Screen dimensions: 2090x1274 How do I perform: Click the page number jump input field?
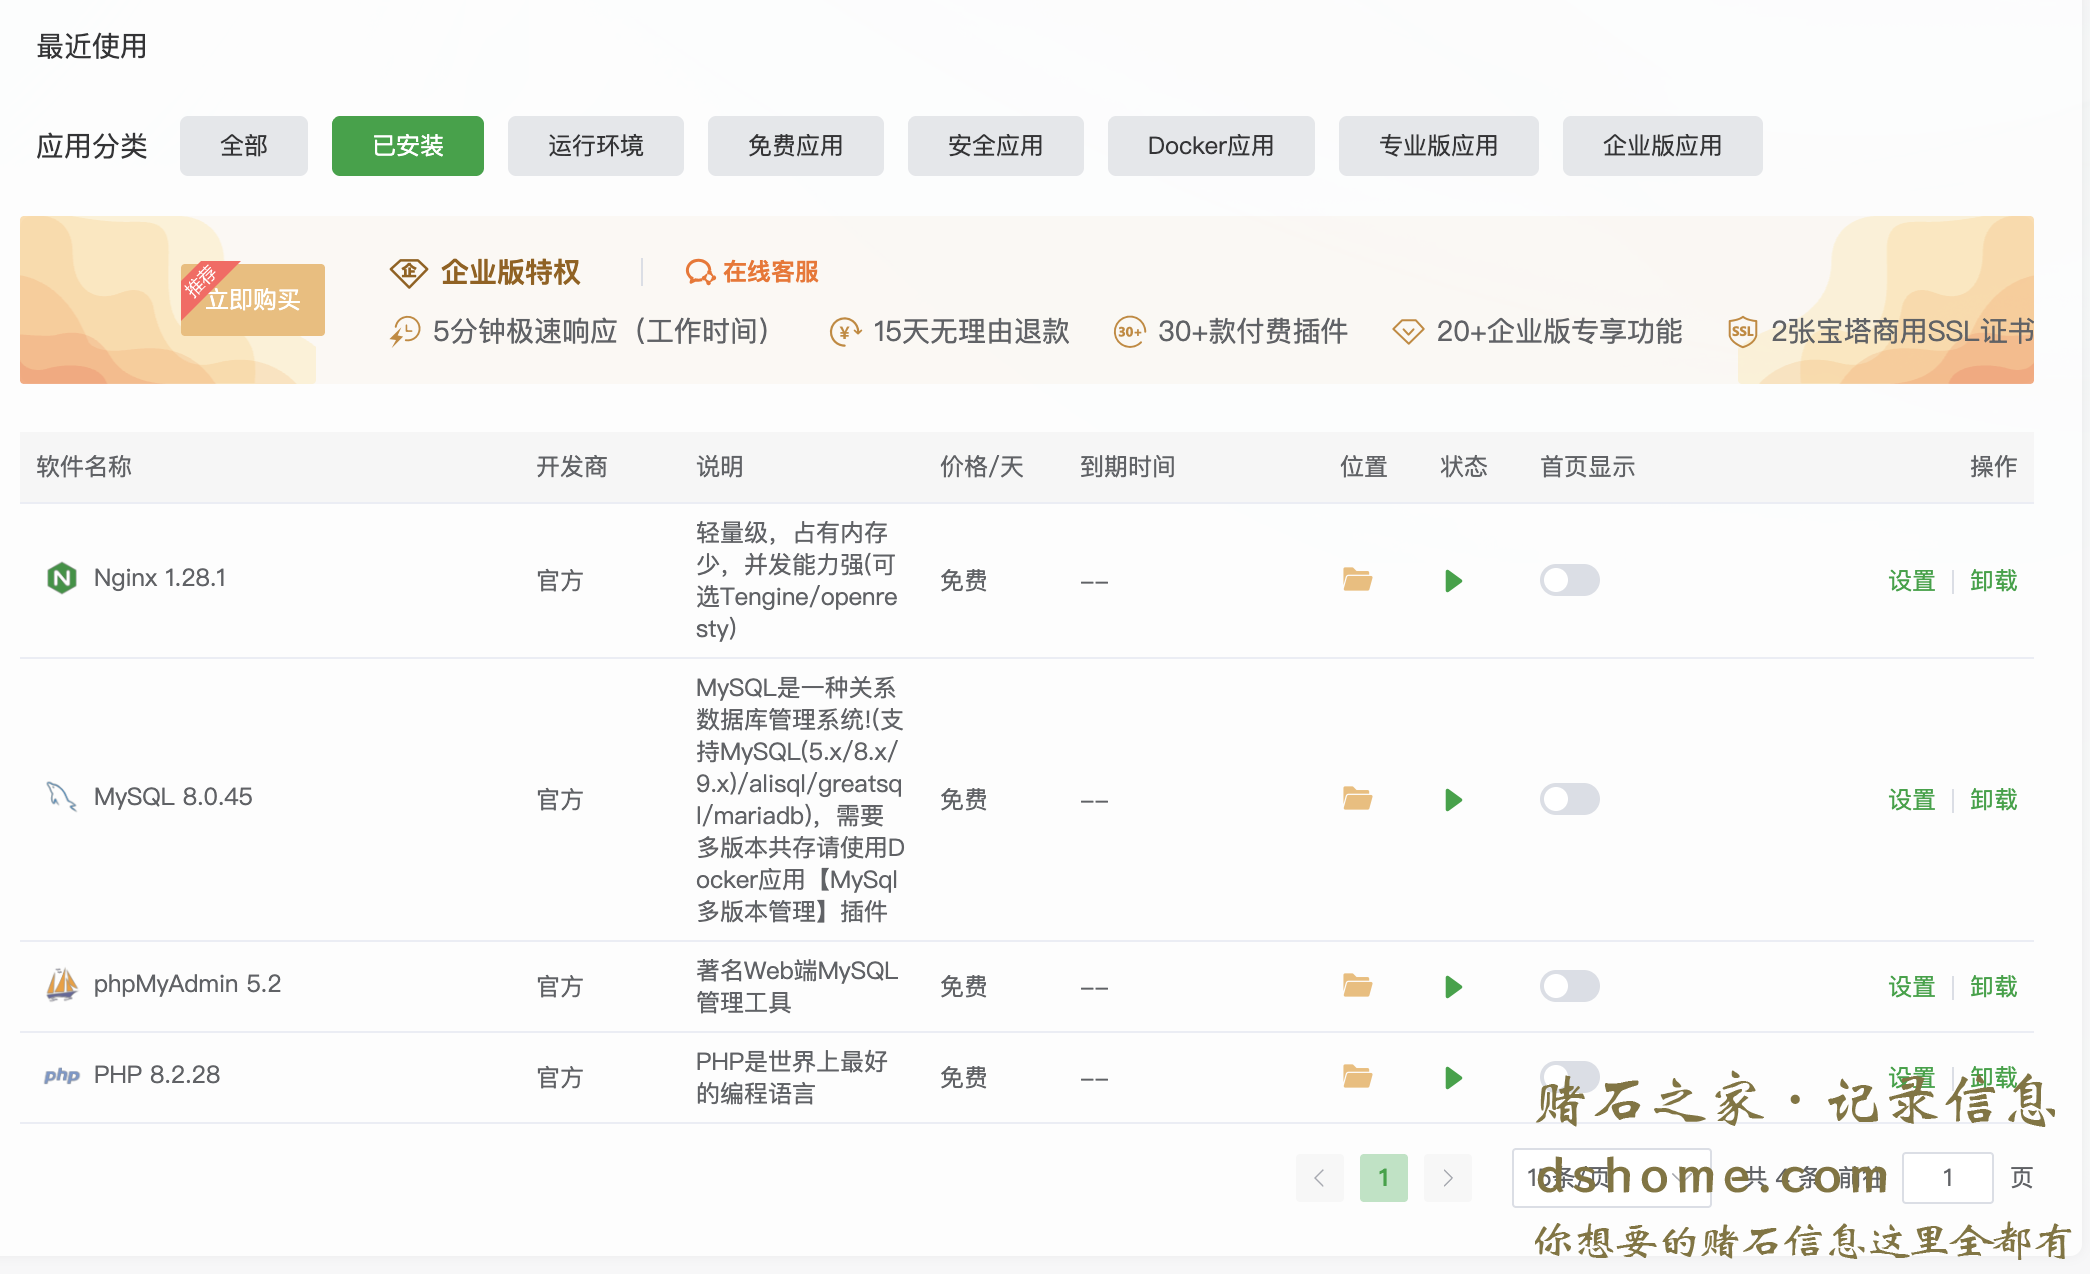1946,1178
